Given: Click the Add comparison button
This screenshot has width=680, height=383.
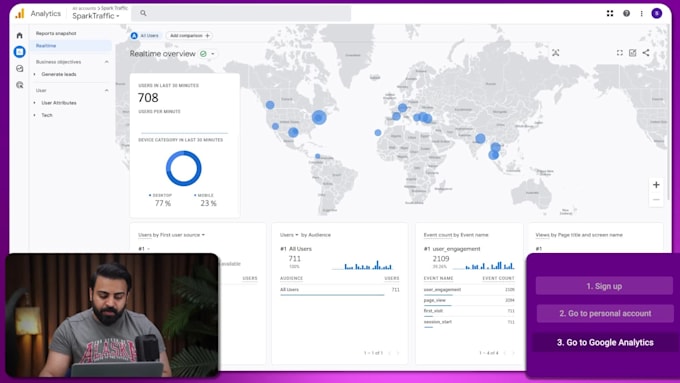Looking at the screenshot, I should point(189,36).
